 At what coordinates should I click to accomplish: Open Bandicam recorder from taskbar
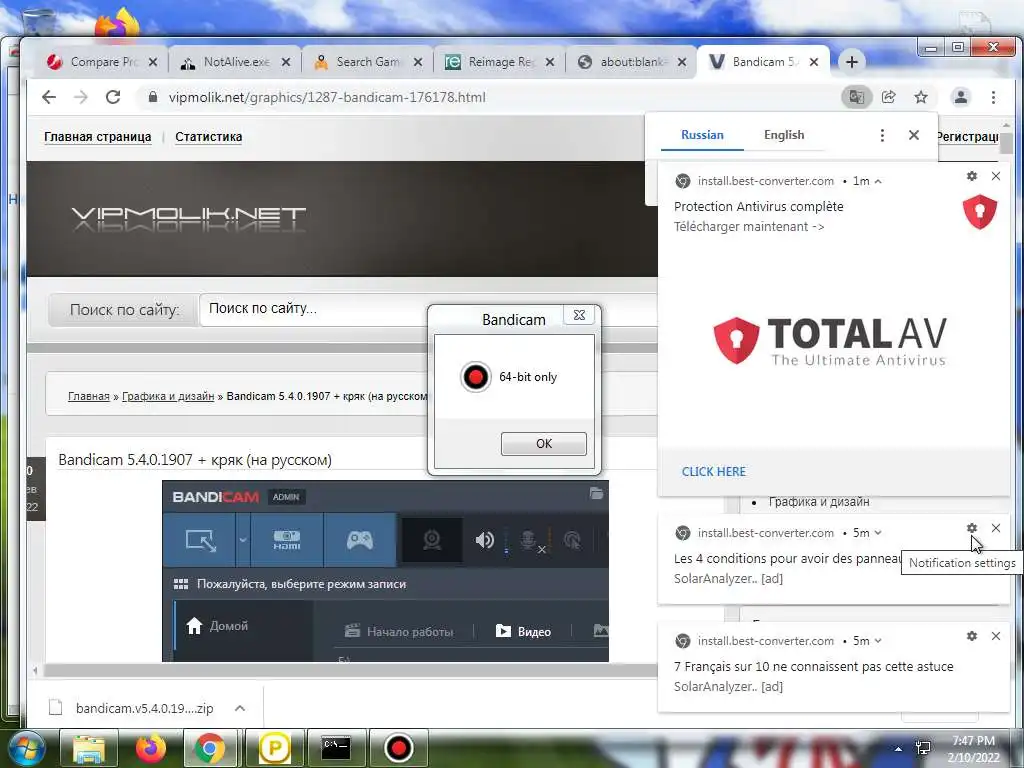pos(398,748)
